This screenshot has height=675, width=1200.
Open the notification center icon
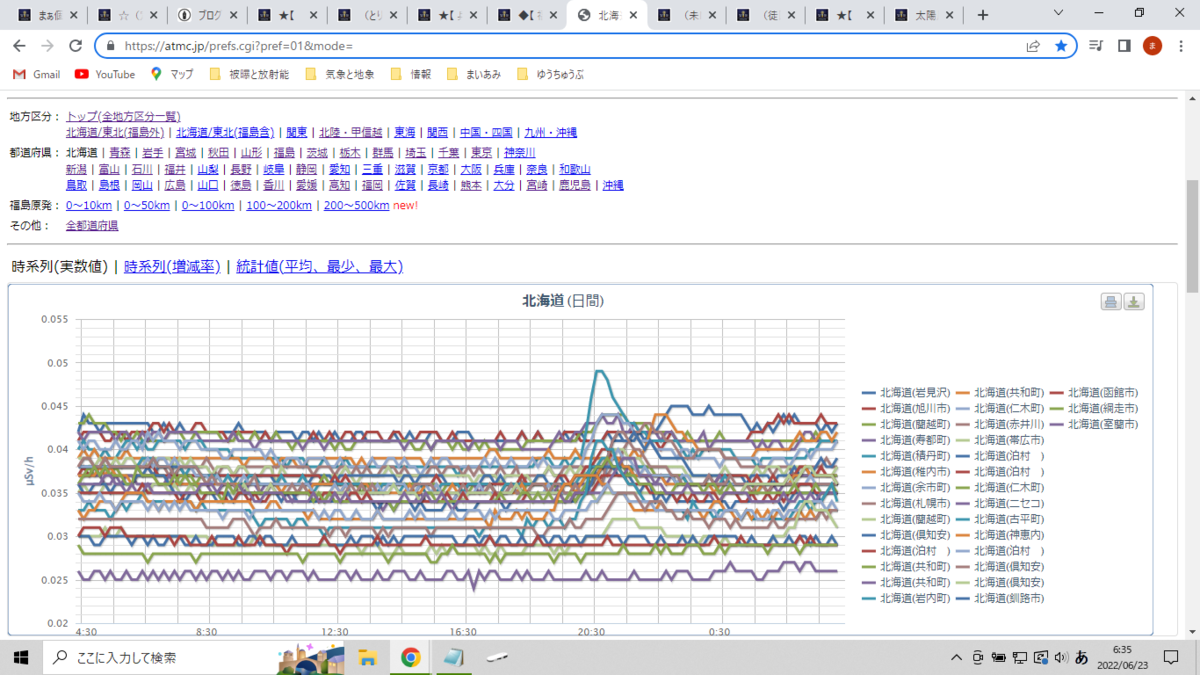[1170, 657]
